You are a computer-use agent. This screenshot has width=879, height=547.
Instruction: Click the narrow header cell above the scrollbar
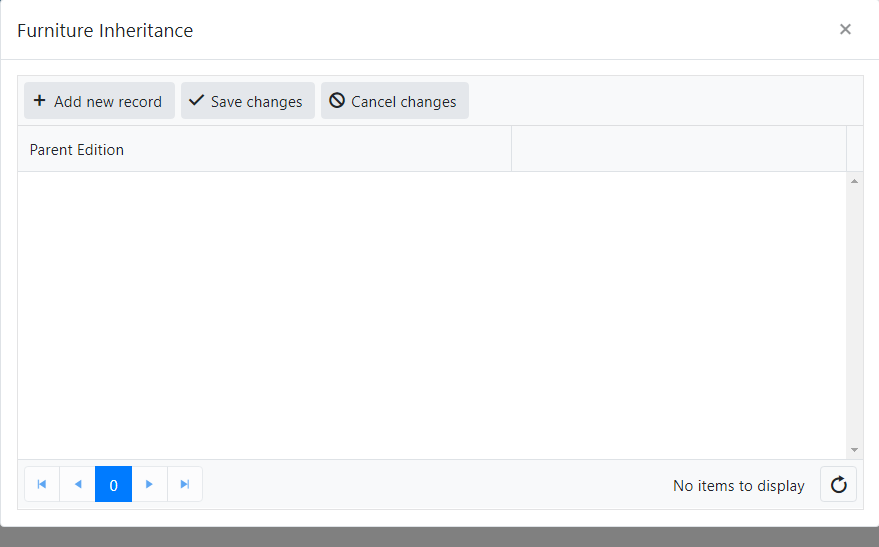click(855, 150)
